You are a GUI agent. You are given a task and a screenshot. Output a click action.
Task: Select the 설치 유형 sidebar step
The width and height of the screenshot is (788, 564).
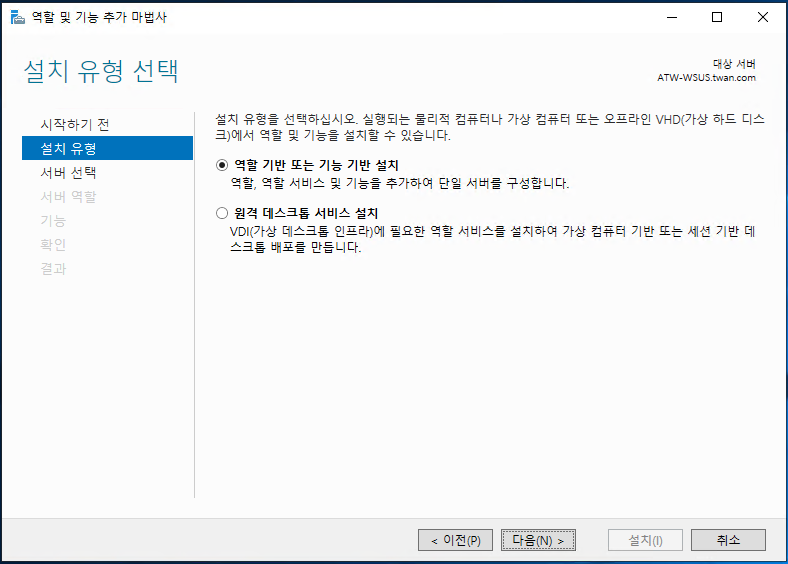pos(108,148)
